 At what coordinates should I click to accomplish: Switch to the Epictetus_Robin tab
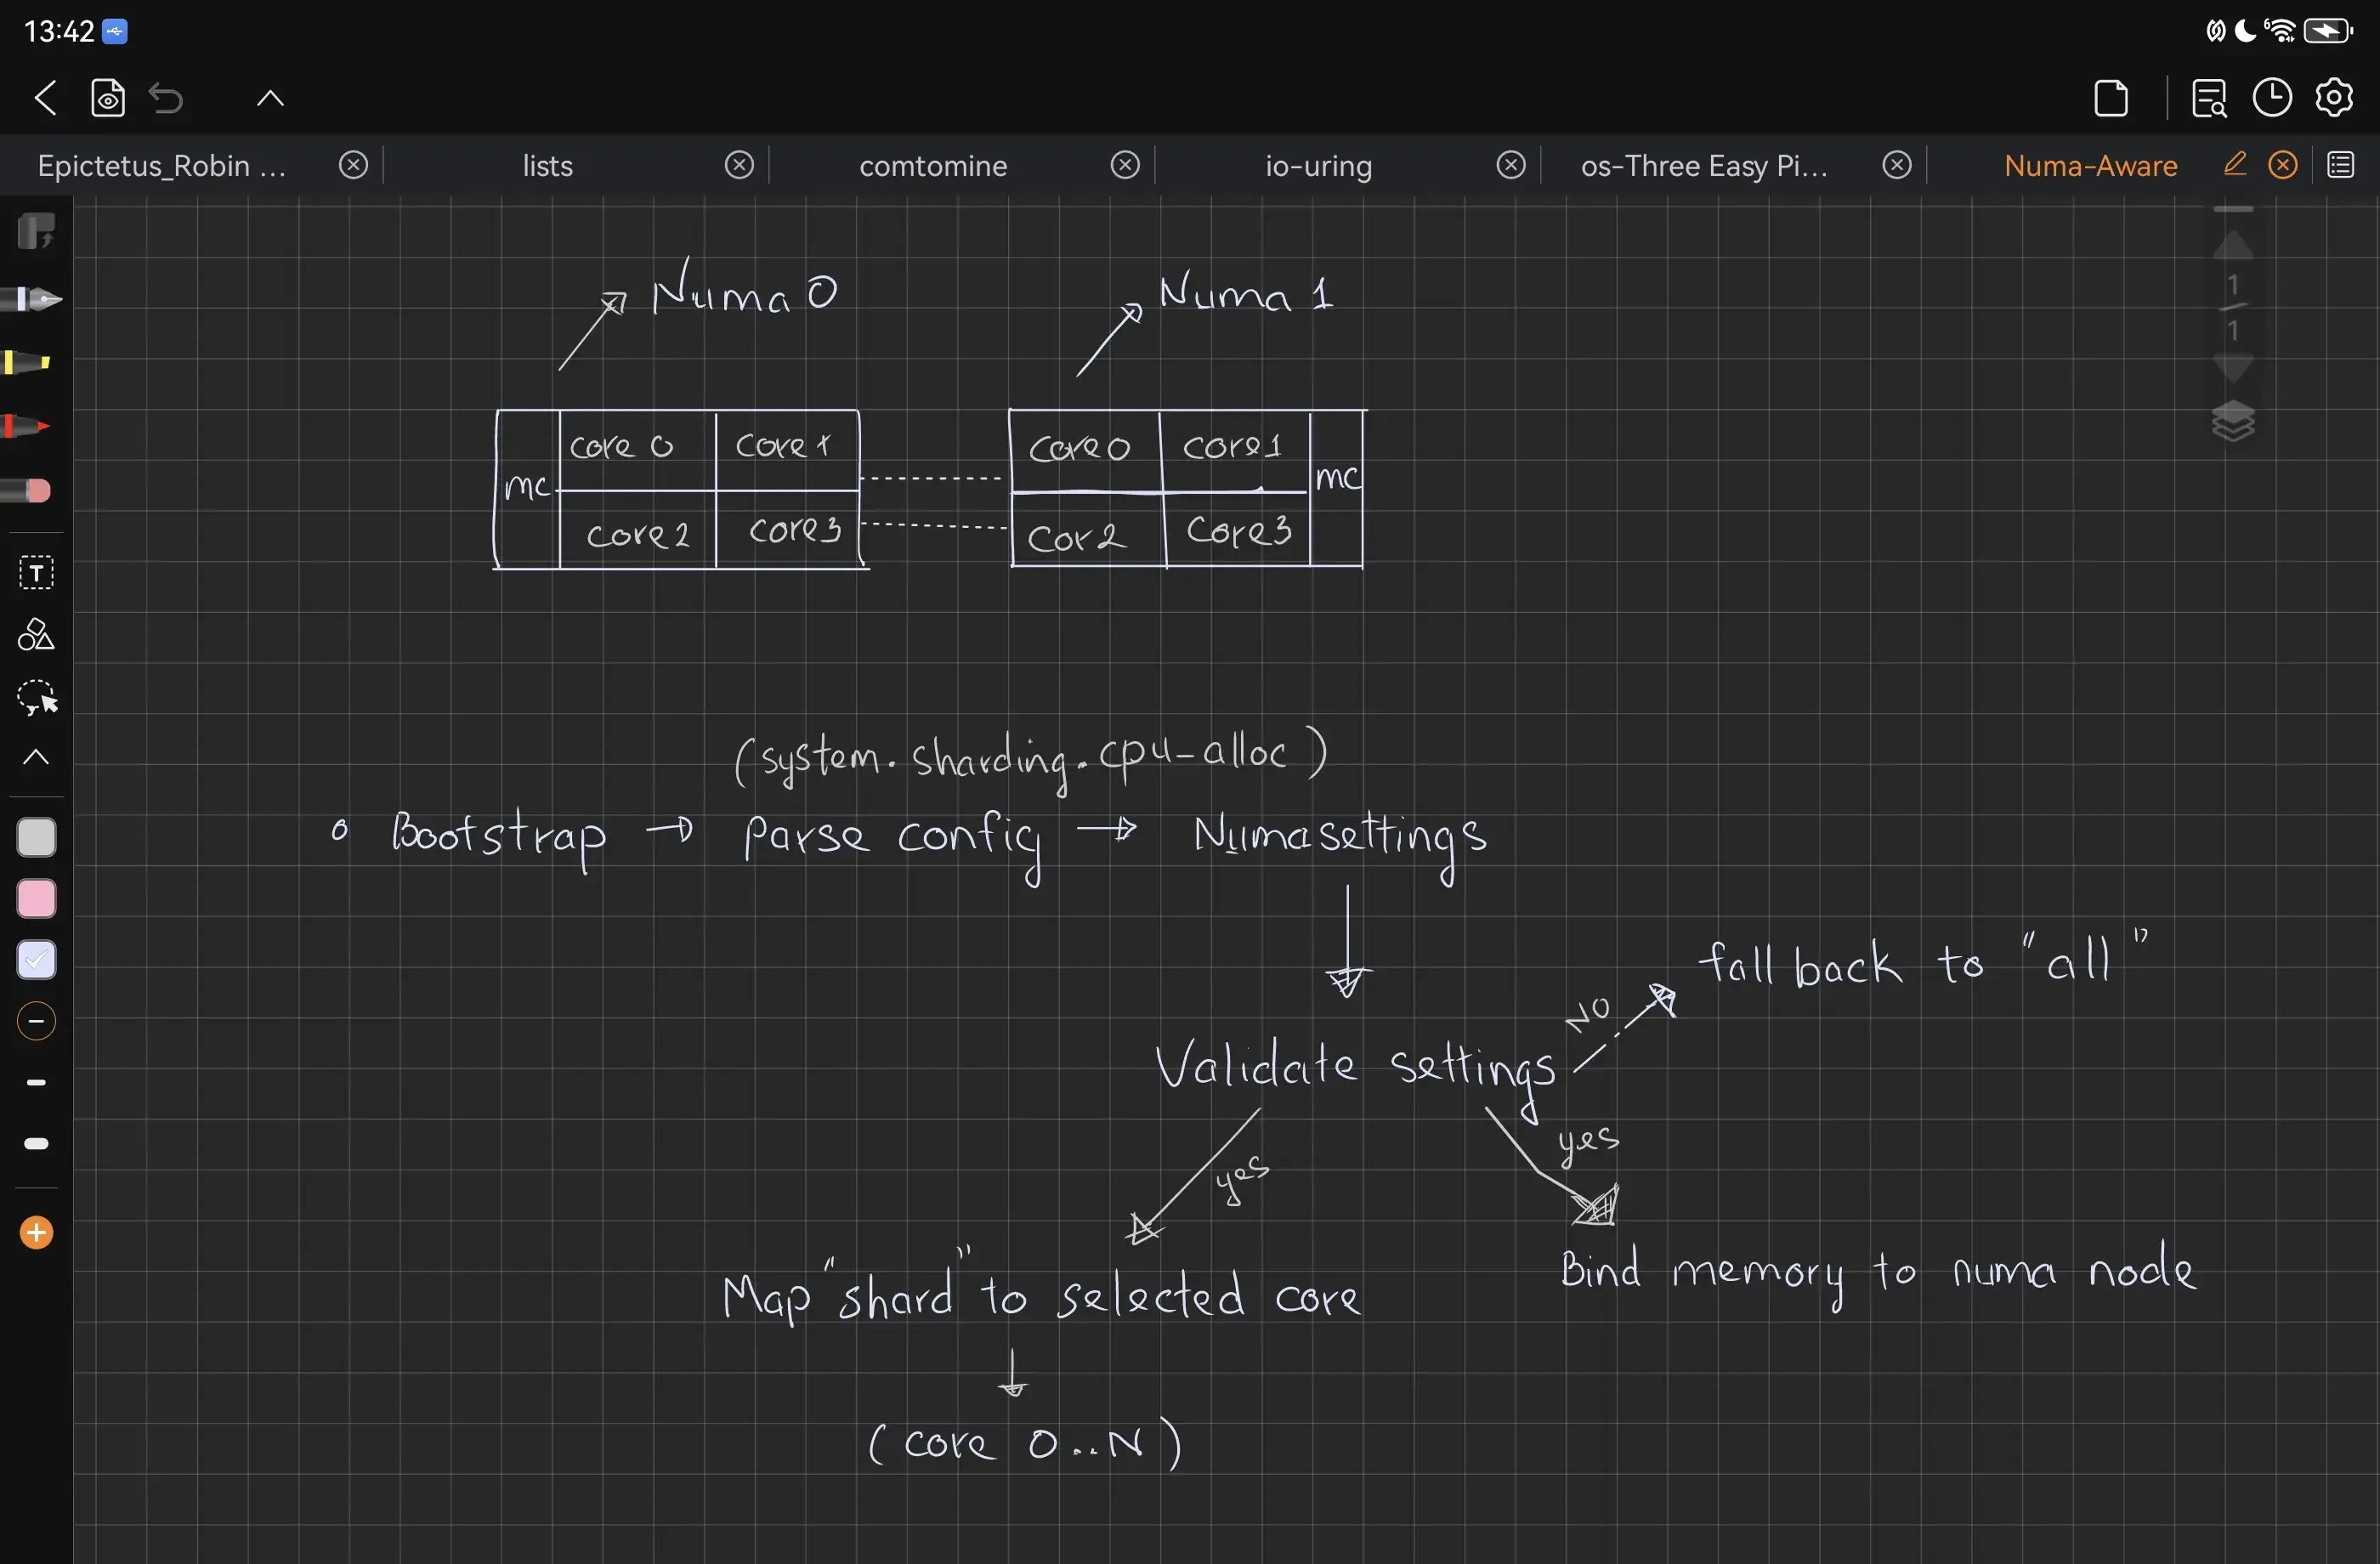162,165
